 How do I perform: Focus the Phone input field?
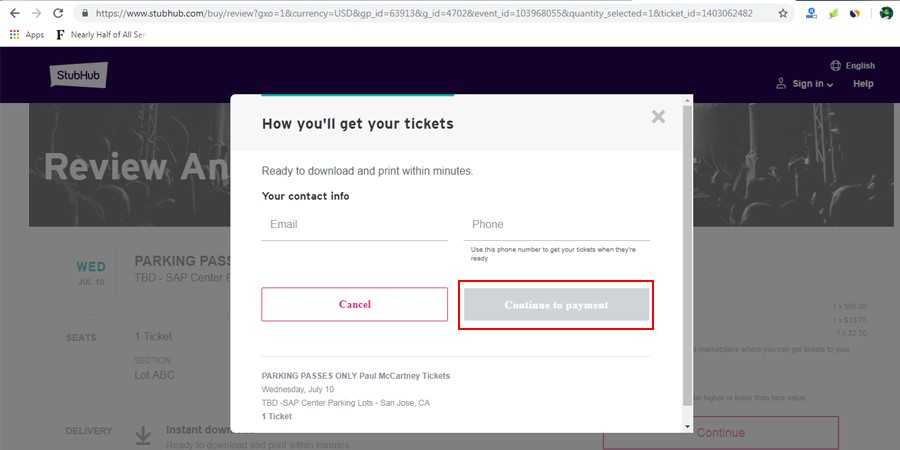(x=556, y=225)
